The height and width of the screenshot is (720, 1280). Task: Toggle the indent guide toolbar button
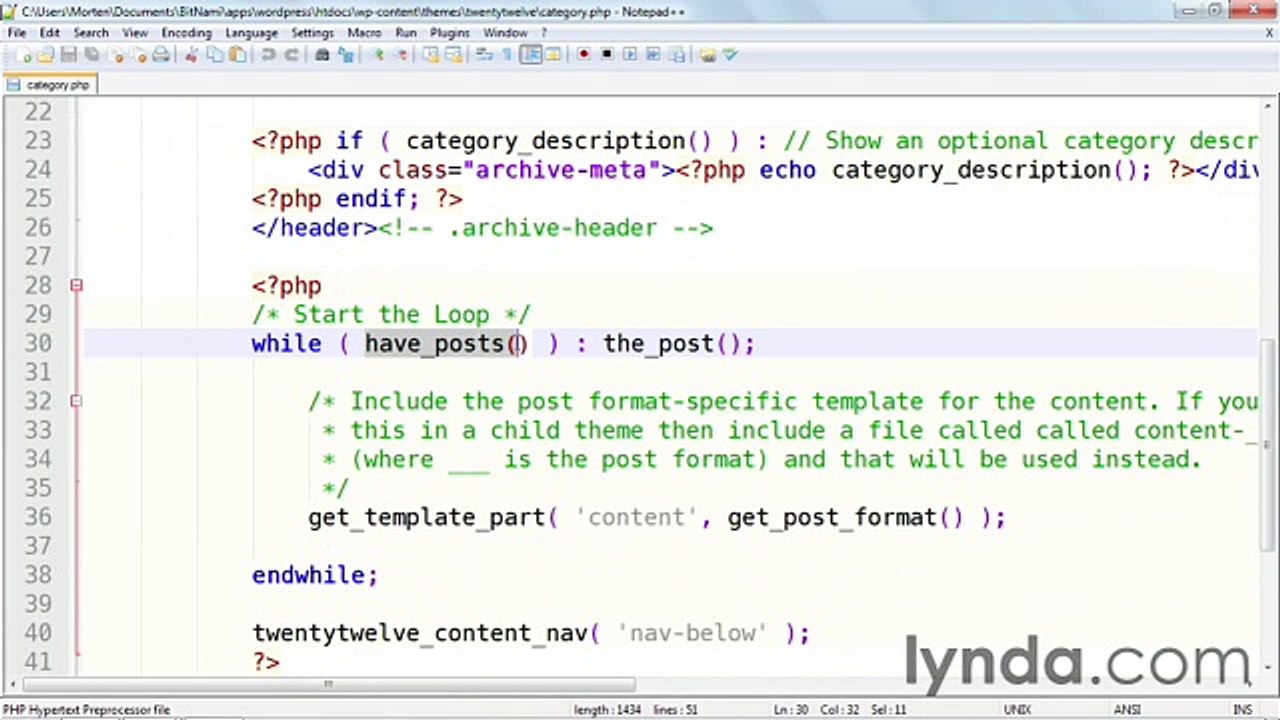[x=530, y=55]
